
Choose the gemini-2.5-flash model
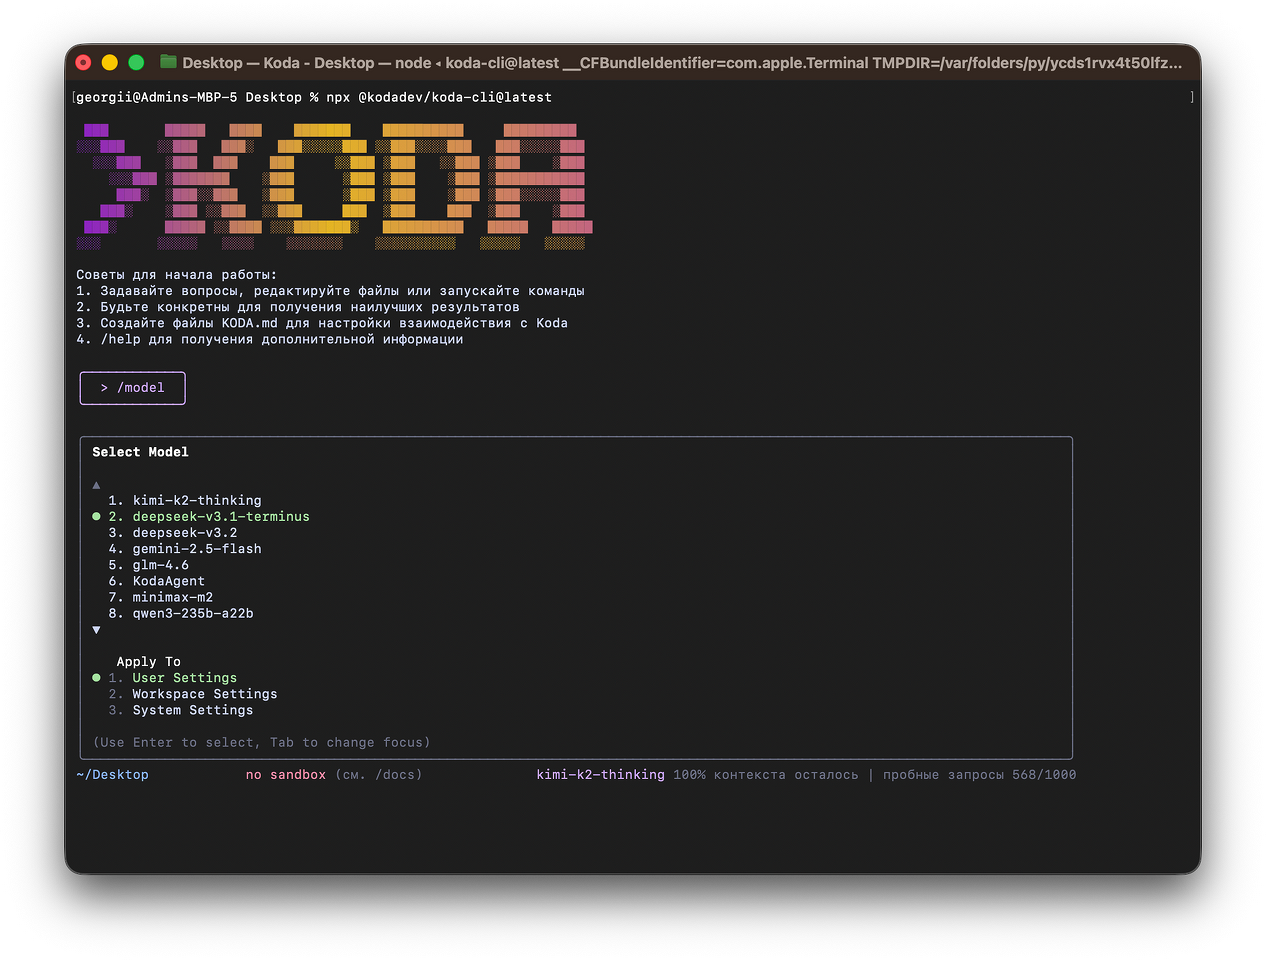(x=197, y=549)
